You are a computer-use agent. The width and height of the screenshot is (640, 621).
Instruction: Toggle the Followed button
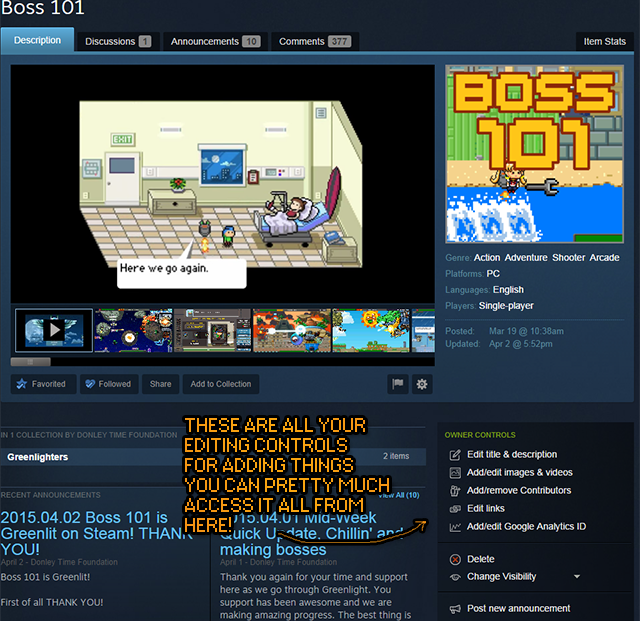109,384
